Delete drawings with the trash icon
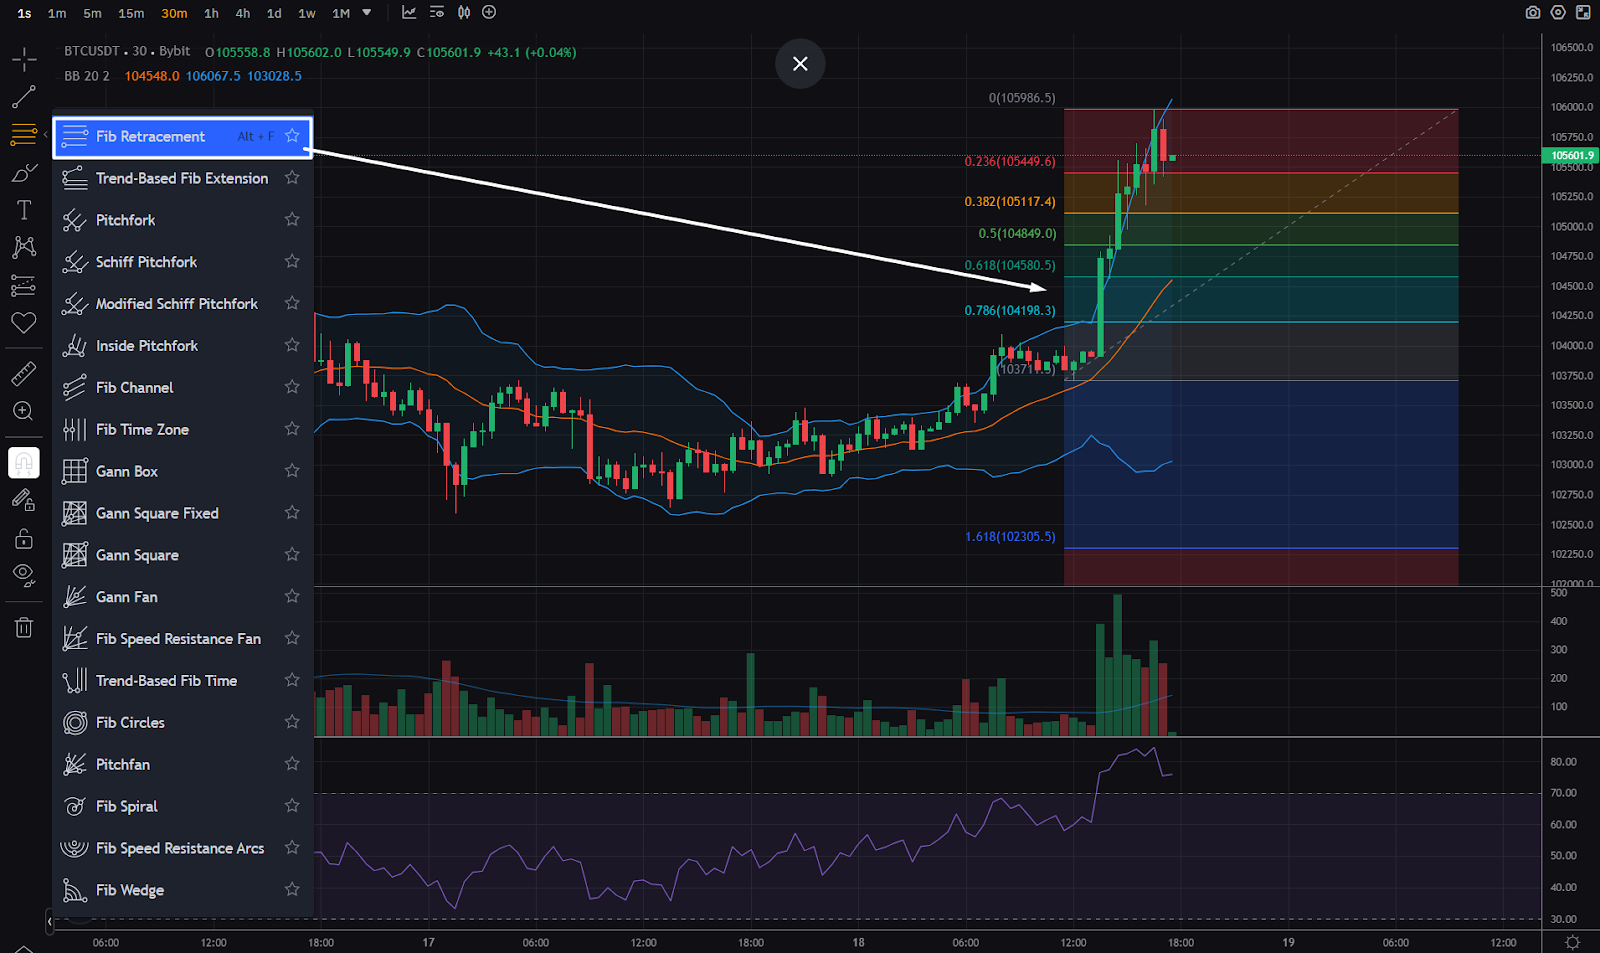Screen dimensions: 1600x953 pos(24,628)
